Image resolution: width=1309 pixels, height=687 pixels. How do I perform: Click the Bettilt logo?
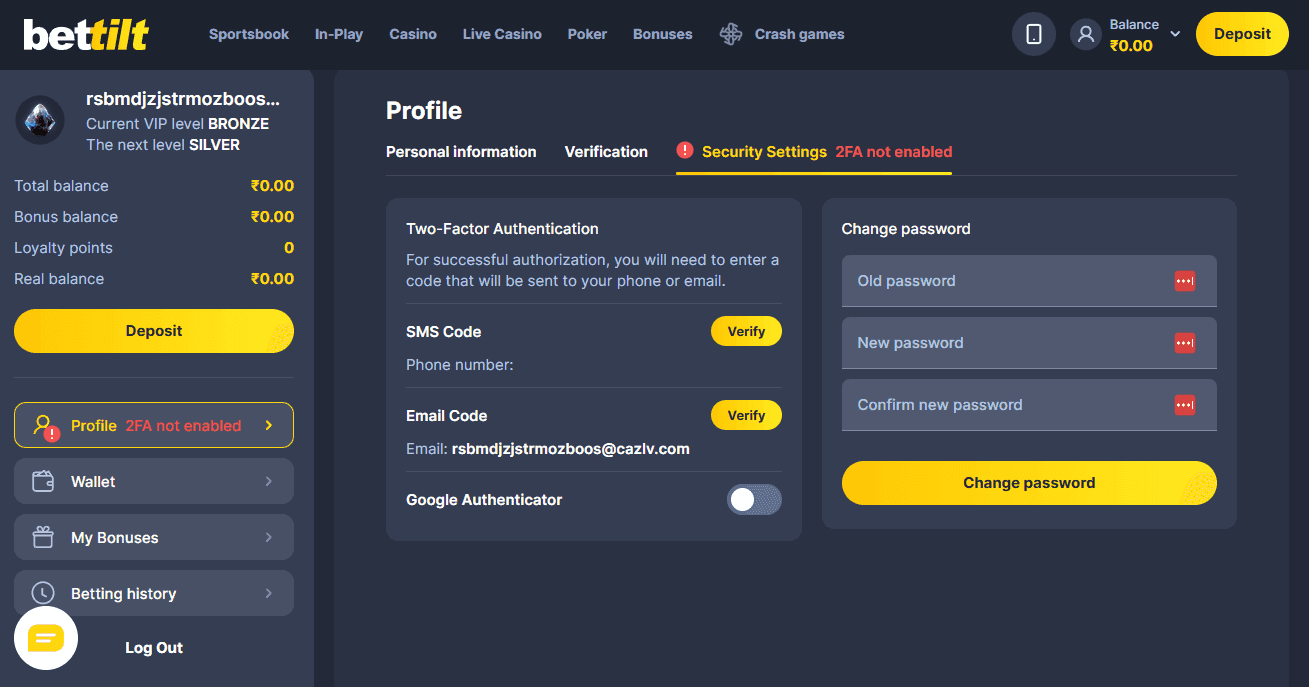86,34
